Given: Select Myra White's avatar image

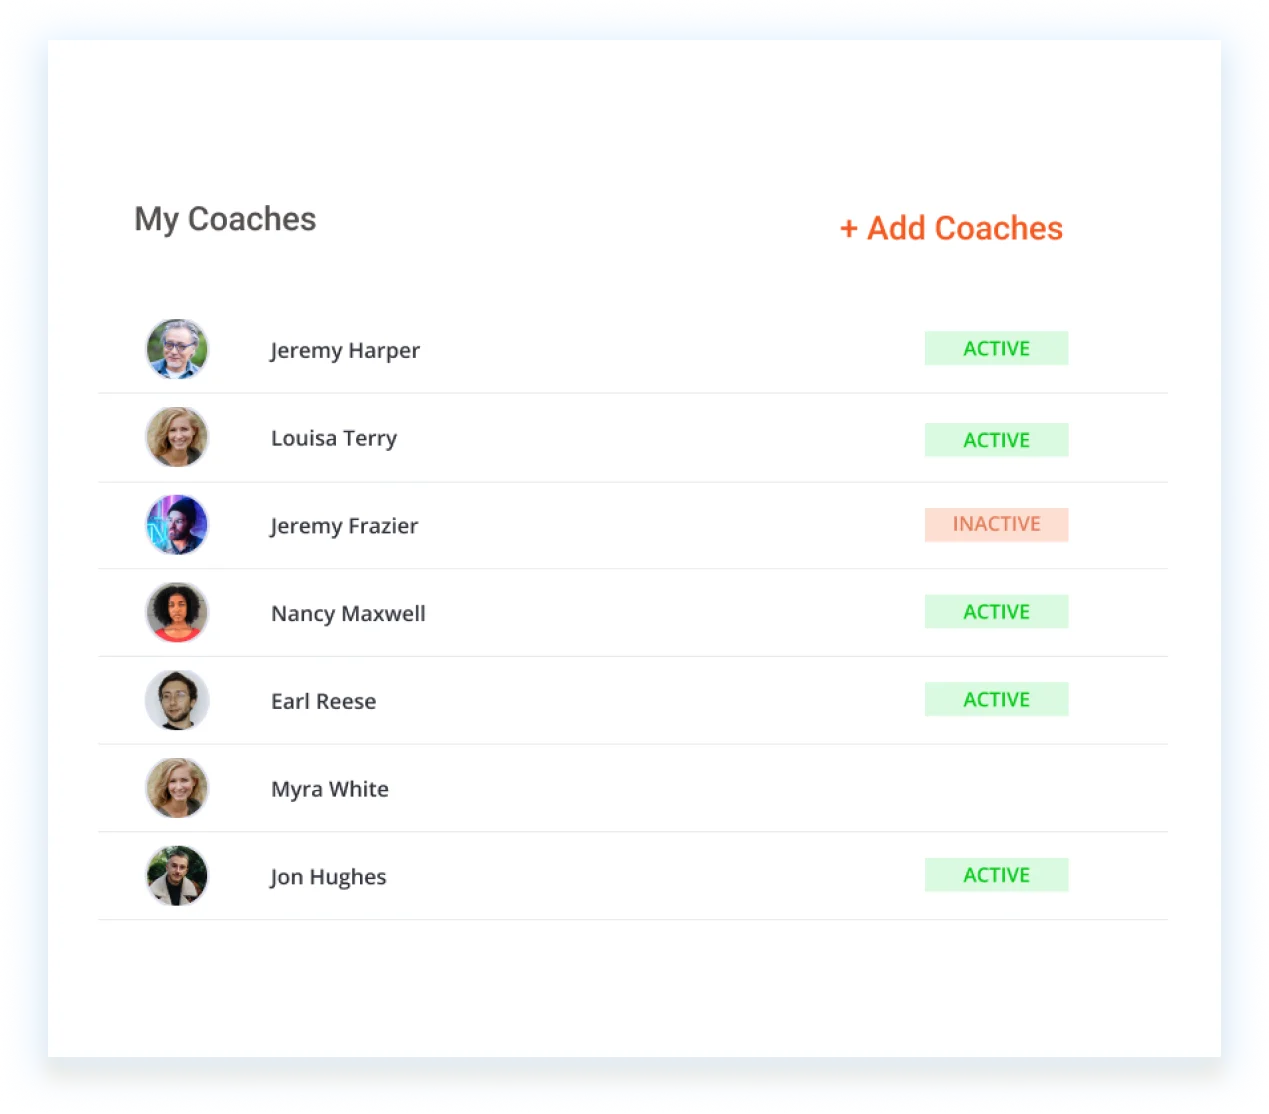Looking at the screenshot, I should pyautogui.click(x=177, y=788).
